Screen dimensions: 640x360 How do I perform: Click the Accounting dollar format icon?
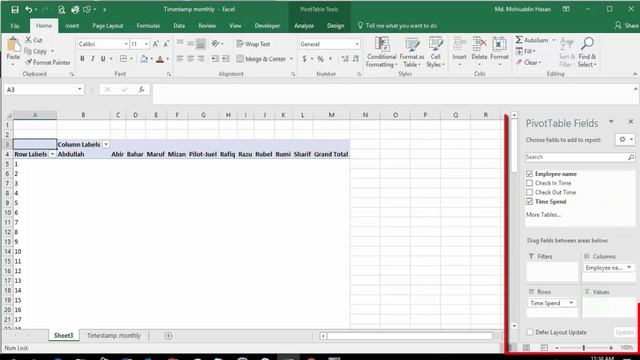coord(304,59)
